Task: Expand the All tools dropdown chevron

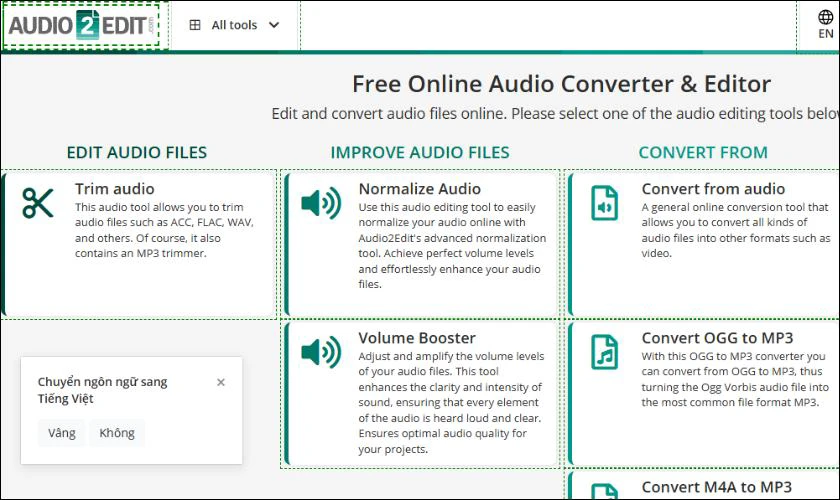Action: click(274, 25)
